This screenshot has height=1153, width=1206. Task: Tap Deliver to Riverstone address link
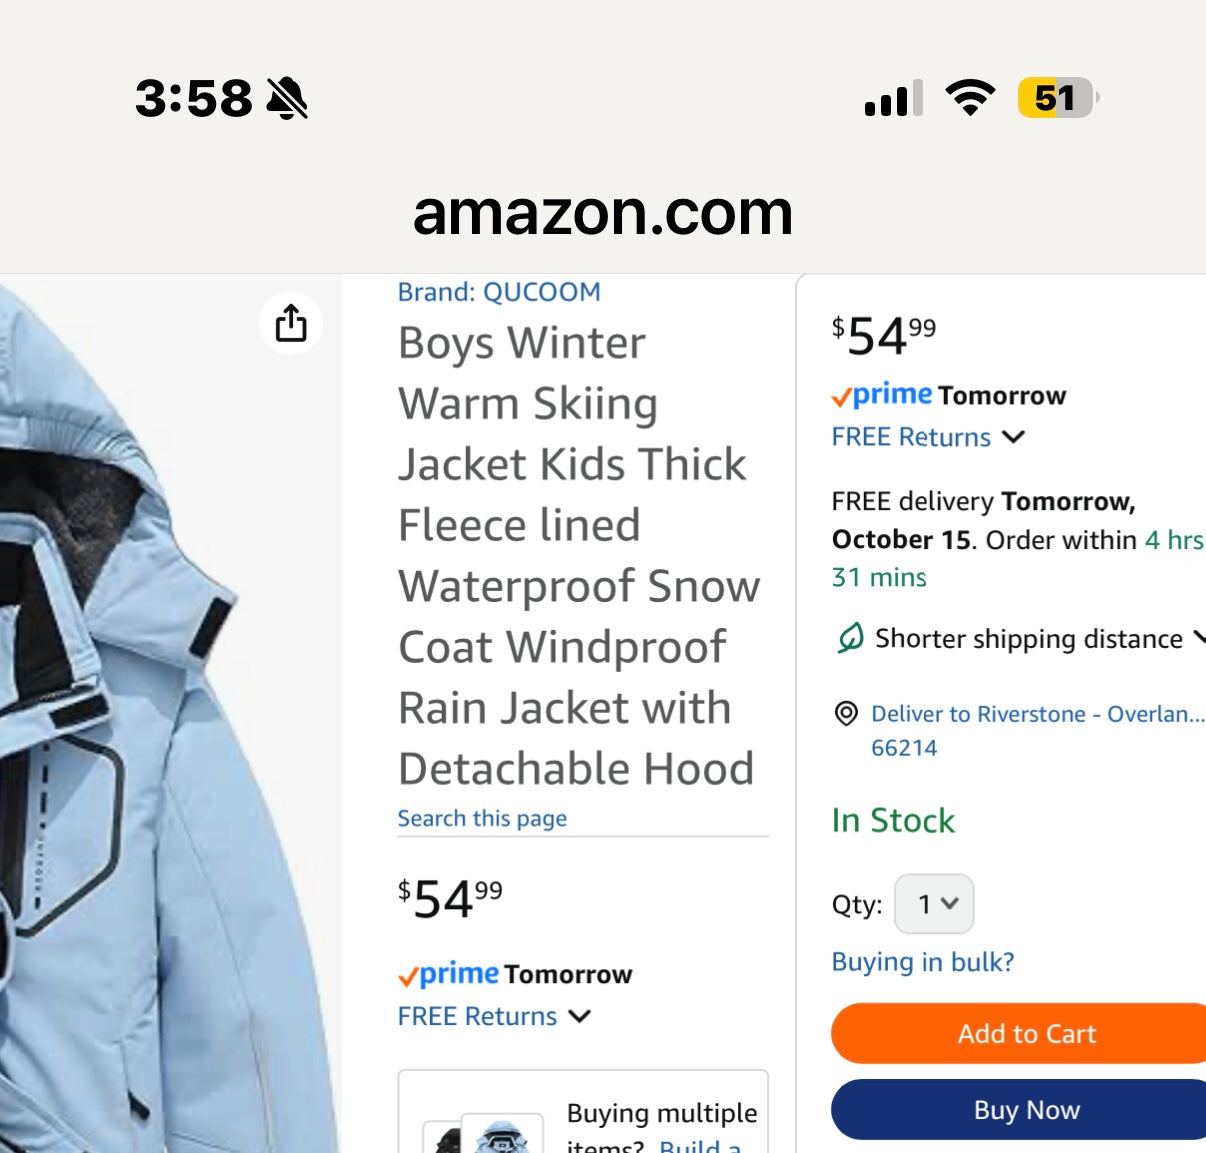point(1036,714)
